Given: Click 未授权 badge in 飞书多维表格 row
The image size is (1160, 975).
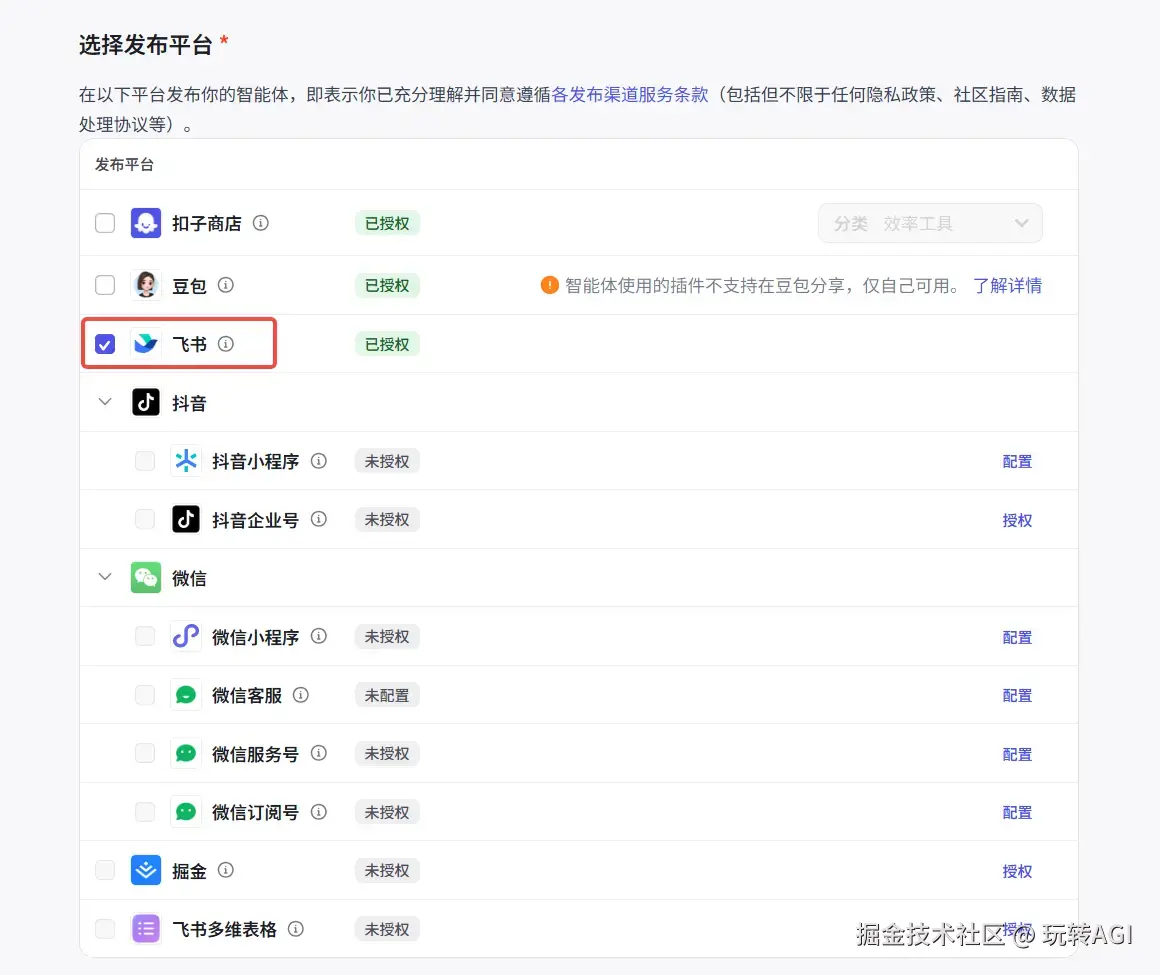Looking at the screenshot, I should pos(387,929).
